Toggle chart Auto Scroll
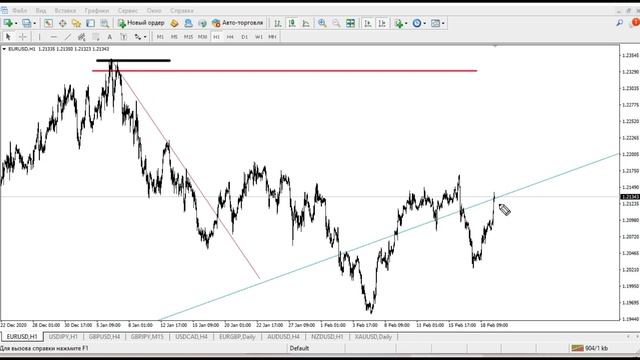This screenshot has width=640, height=360. click(368, 23)
